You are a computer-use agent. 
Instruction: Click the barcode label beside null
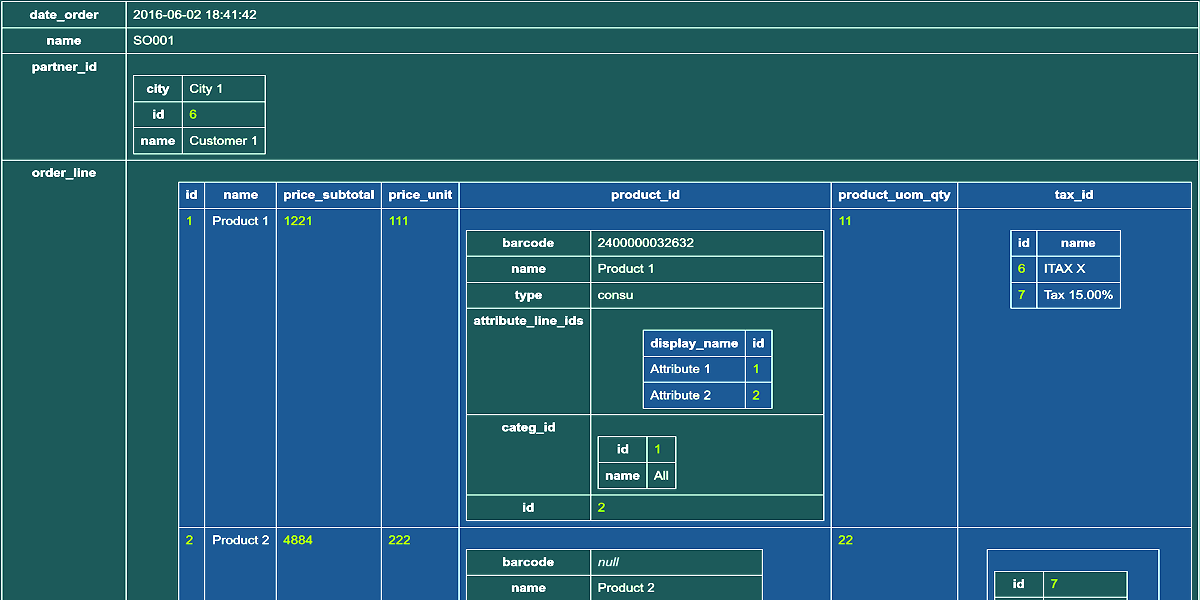click(x=528, y=562)
